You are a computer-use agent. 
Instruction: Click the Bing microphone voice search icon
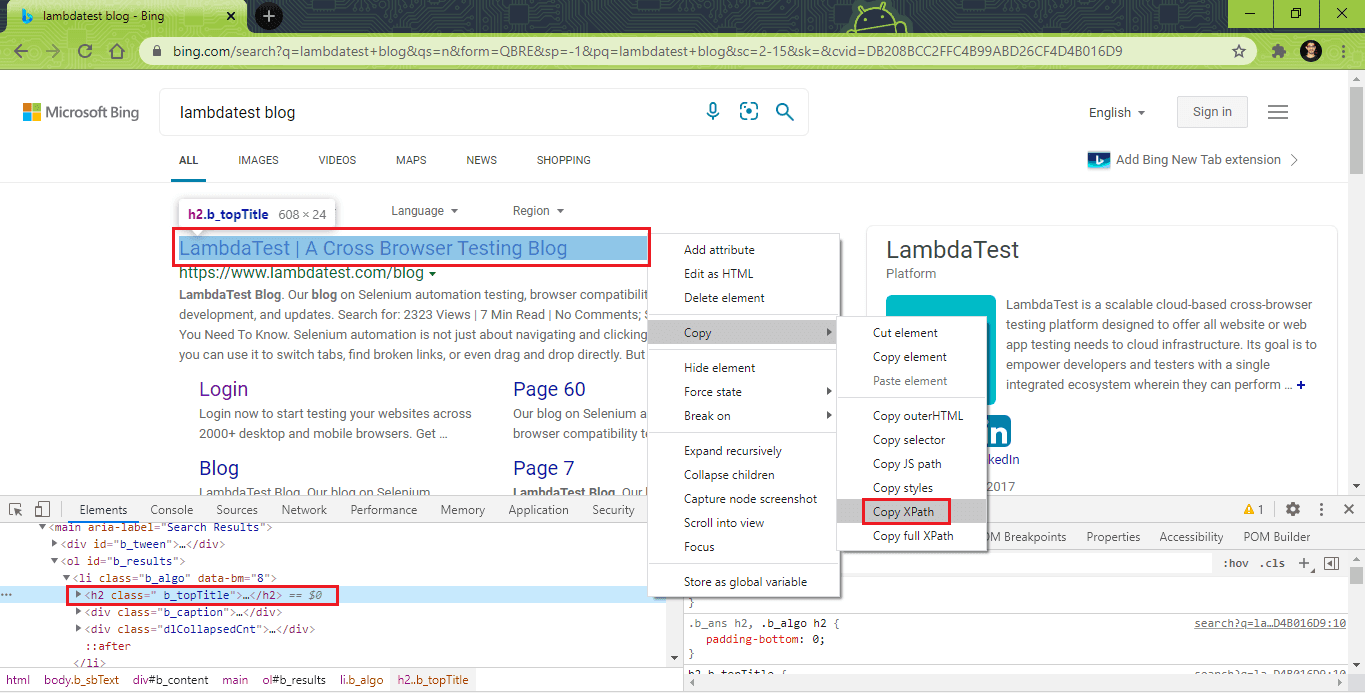coord(713,112)
